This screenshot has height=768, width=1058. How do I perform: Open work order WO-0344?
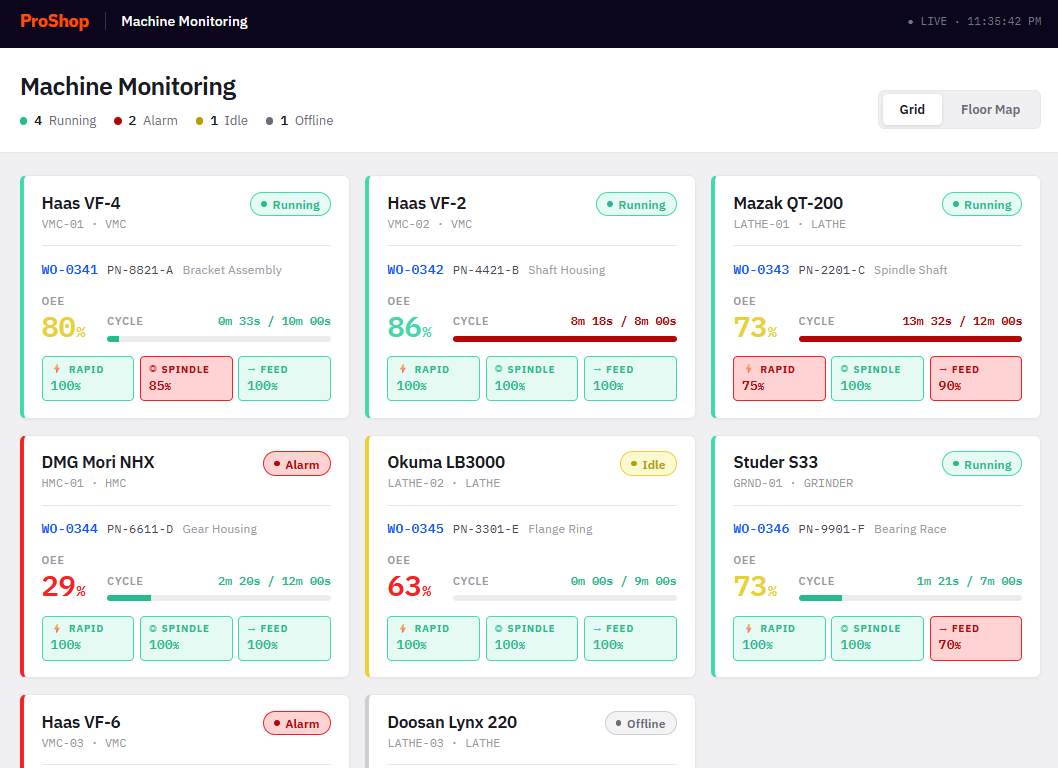point(69,529)
